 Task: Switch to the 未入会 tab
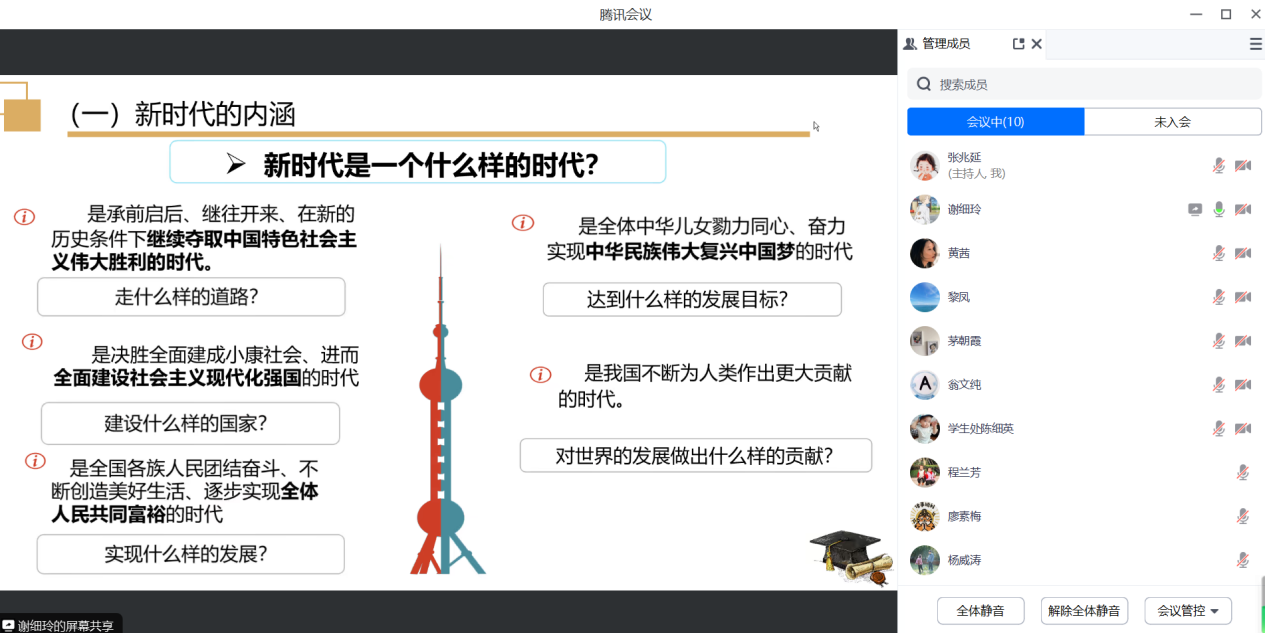(1172, 122)
